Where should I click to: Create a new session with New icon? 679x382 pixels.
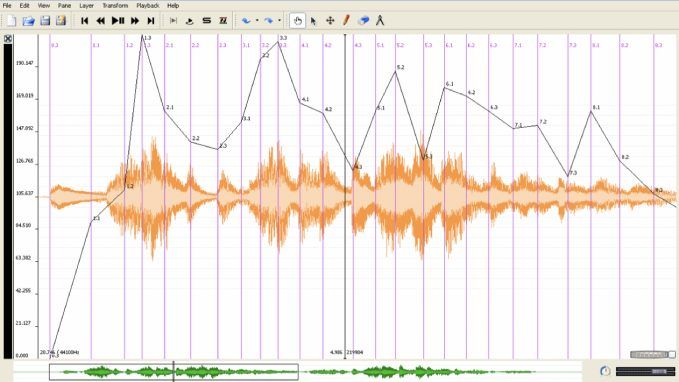(x=11, y=20)
